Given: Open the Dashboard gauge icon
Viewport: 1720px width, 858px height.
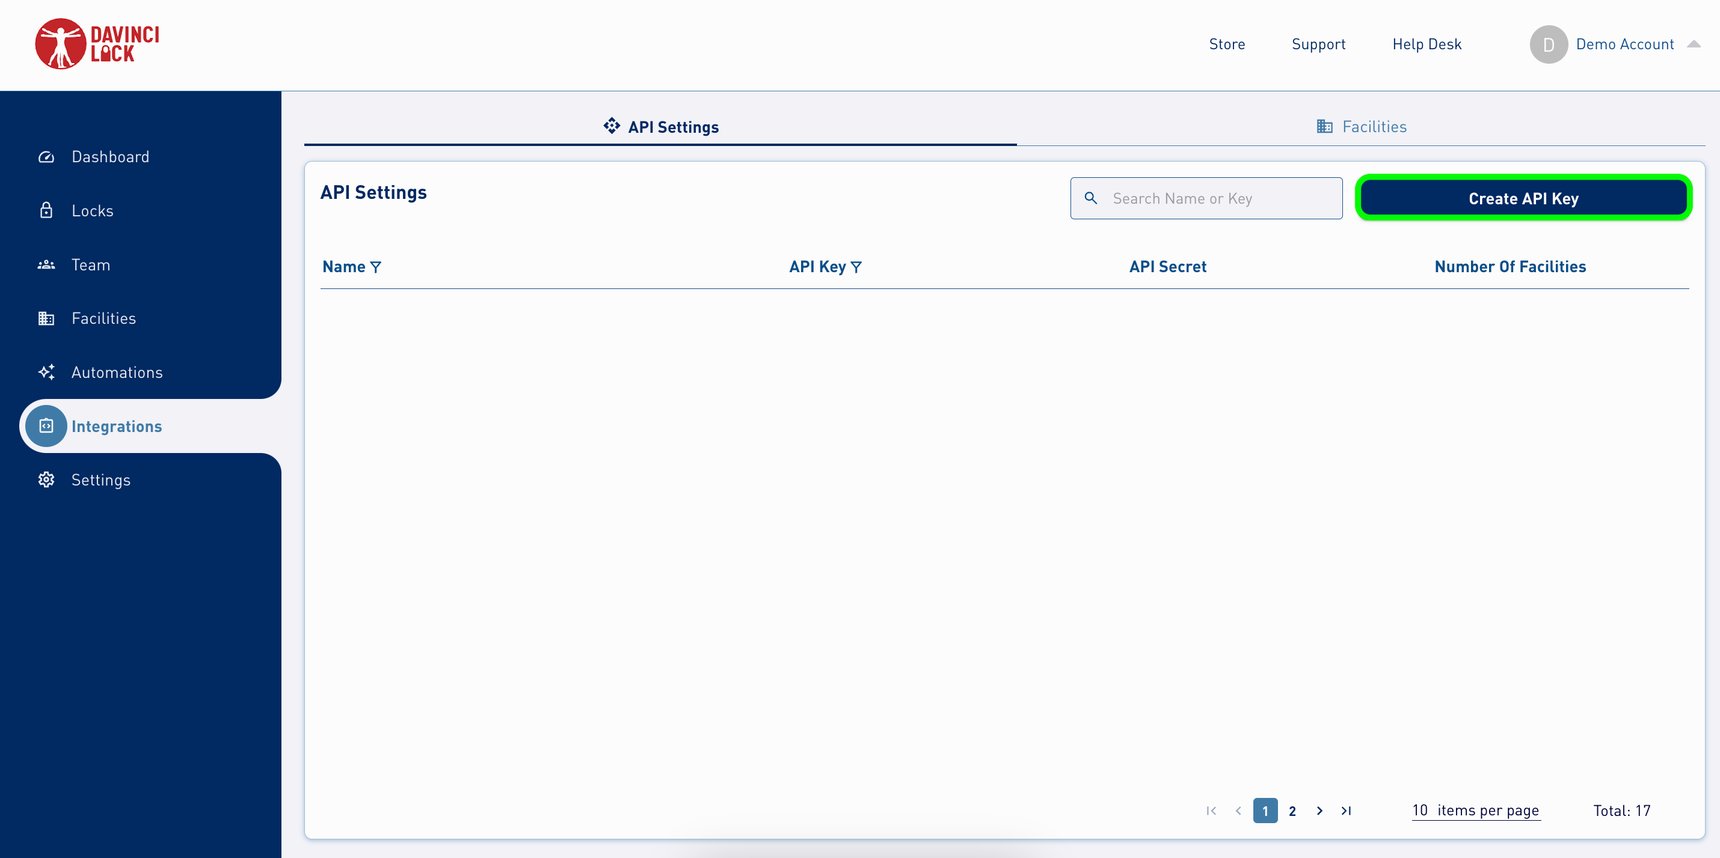Looking at the screenshot, I should pyautogui.click(x=46, y=157).
